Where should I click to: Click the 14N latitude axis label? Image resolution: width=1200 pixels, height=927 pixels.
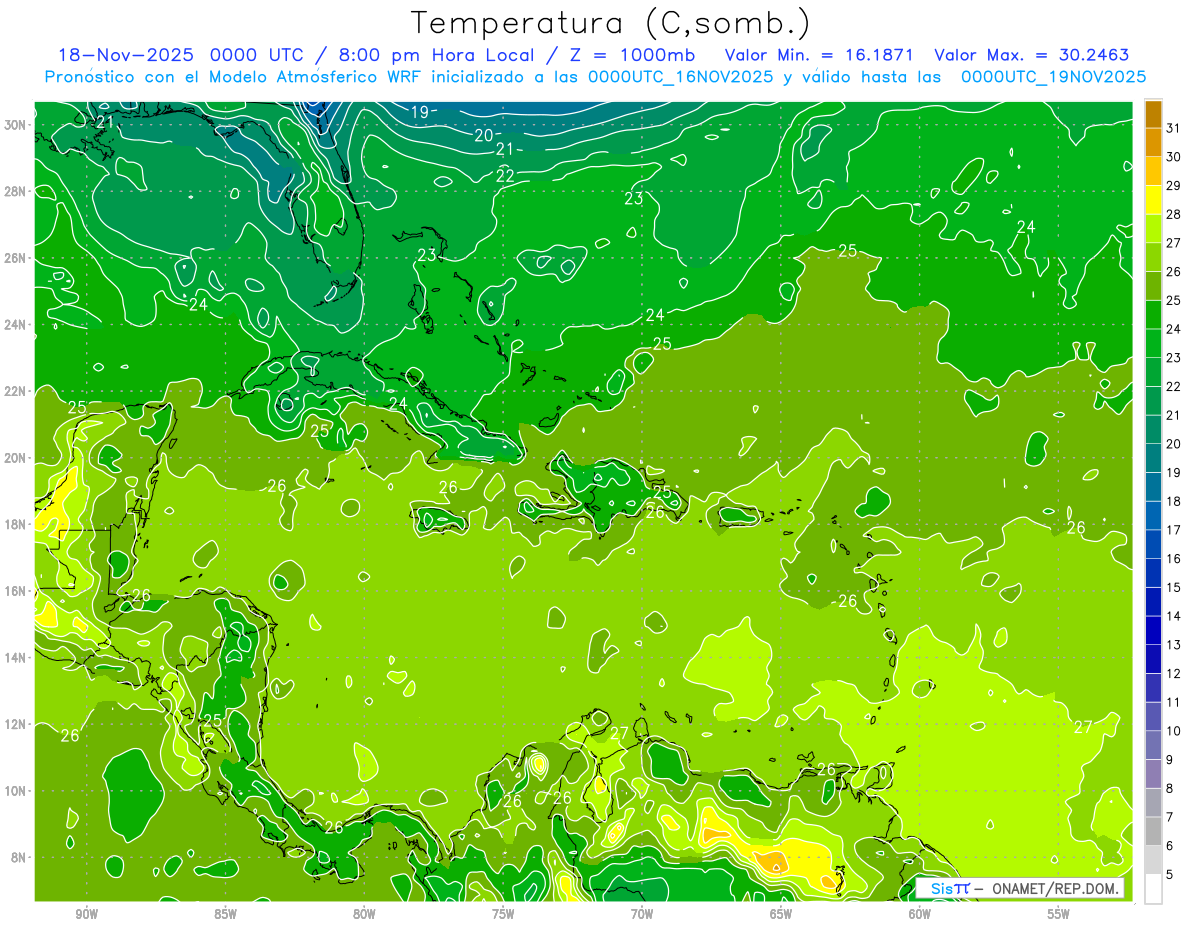15,658
